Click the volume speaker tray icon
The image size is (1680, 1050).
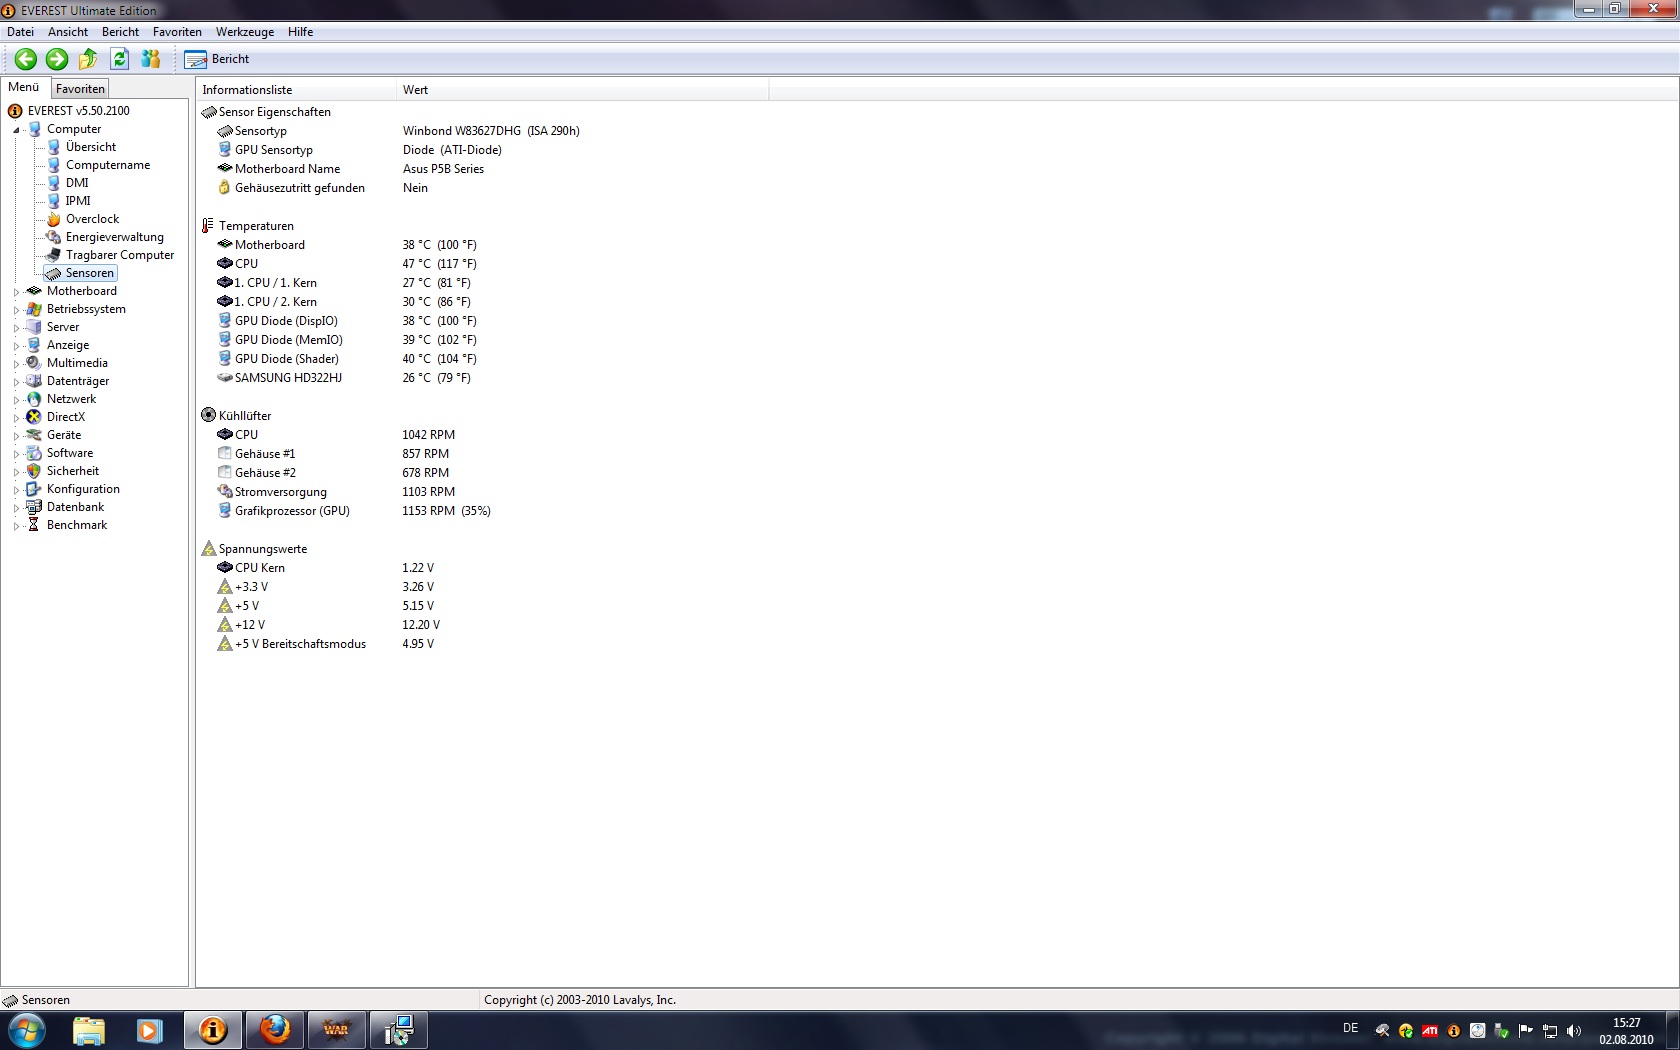click(1574, 1031)
